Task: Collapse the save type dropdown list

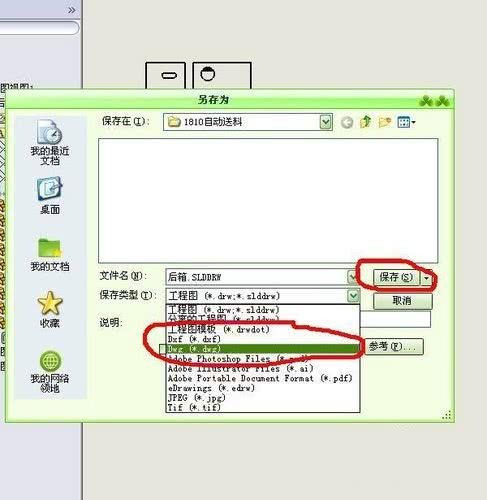Action: point(353,295)
